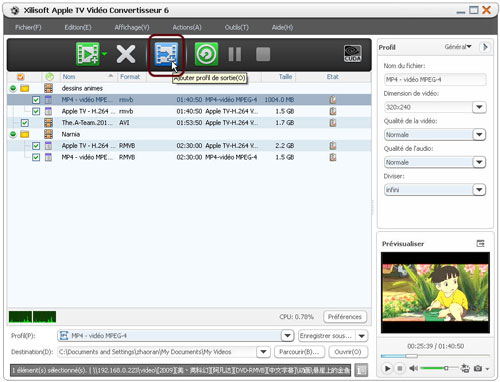
Task: Click the preview seek progress slider
Action: tap(435, 356)
